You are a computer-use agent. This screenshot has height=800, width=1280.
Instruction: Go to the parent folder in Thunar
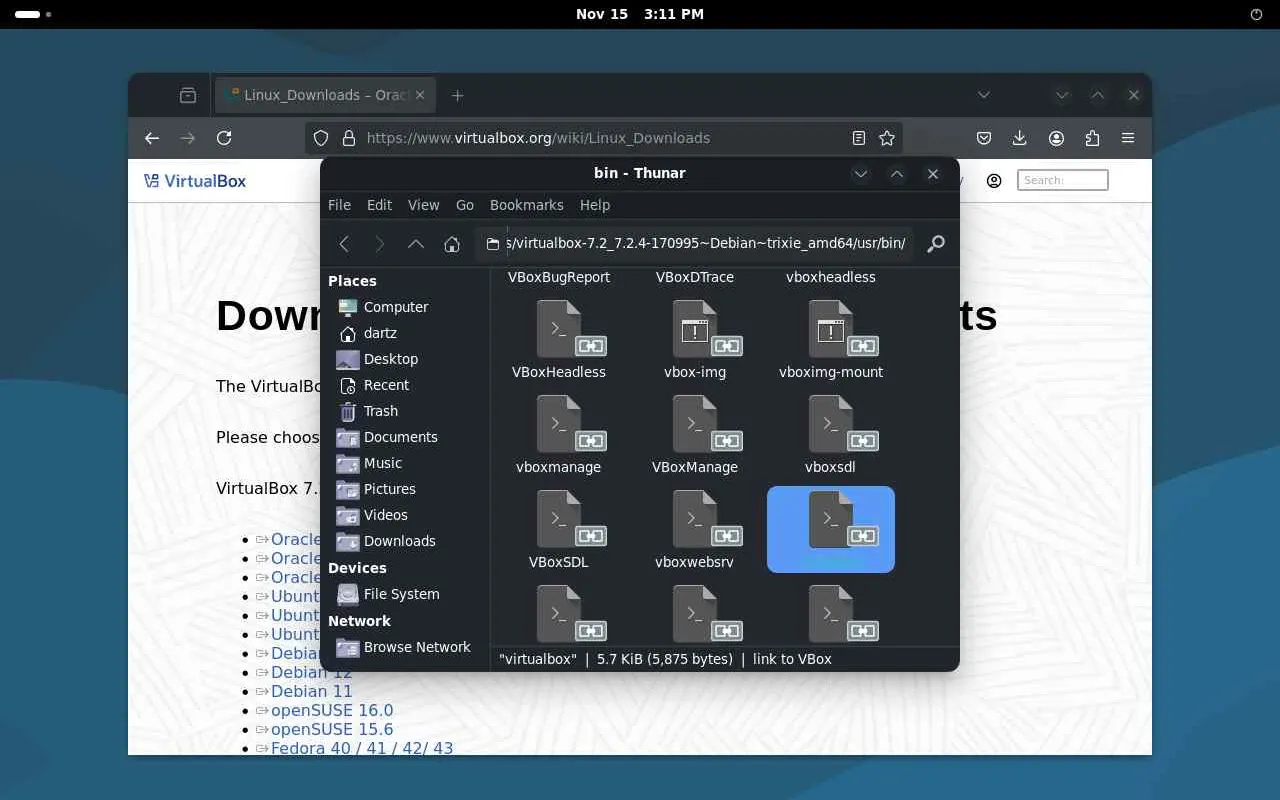point(416,244)
